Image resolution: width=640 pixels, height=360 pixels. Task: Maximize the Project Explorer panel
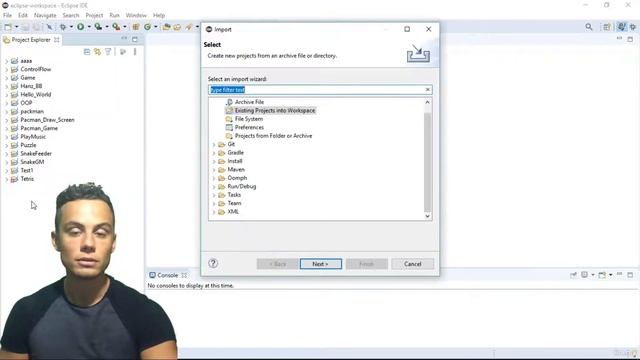coord(135,39)
